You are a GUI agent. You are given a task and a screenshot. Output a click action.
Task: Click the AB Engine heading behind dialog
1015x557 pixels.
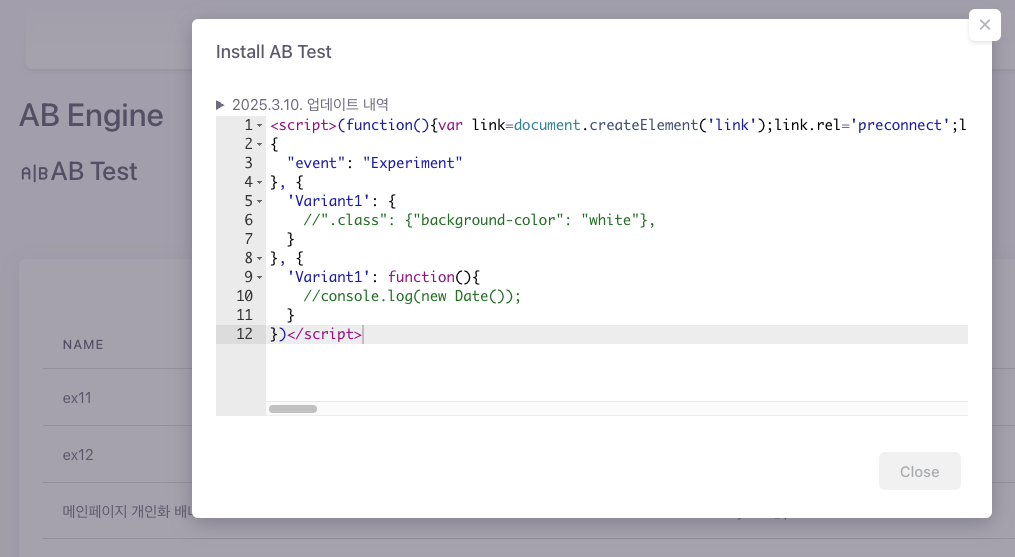[91, 116]
